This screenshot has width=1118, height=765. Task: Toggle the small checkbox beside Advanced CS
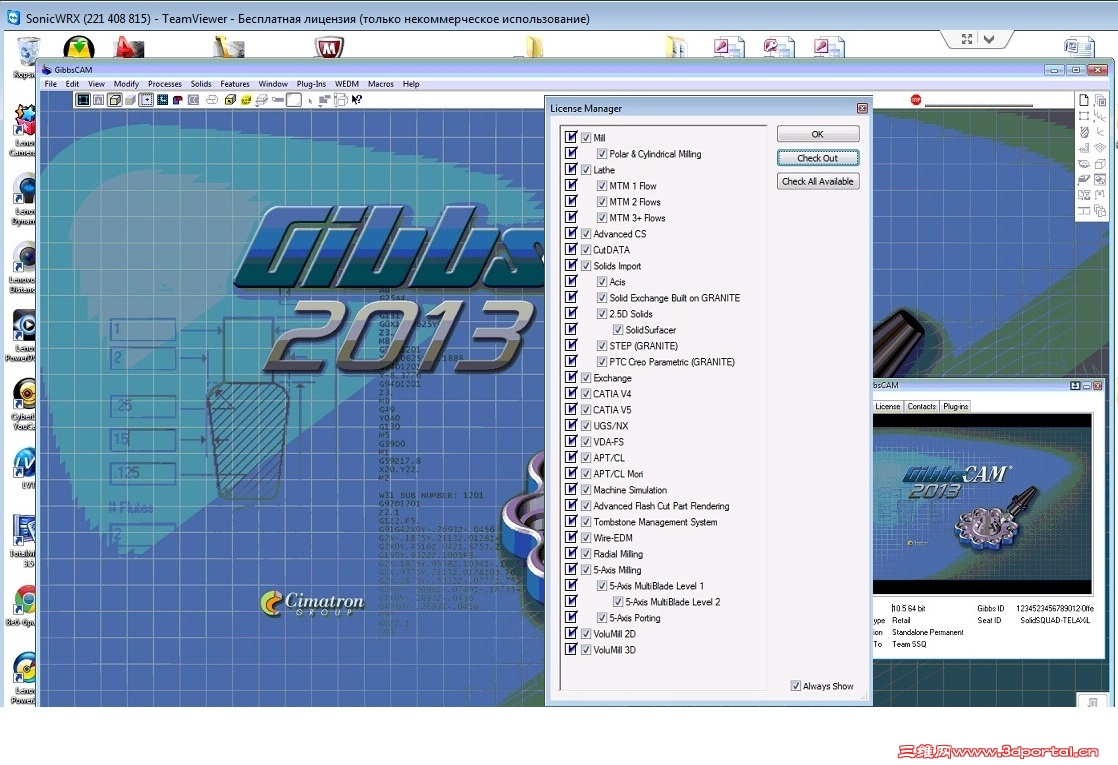coord(586,234)
